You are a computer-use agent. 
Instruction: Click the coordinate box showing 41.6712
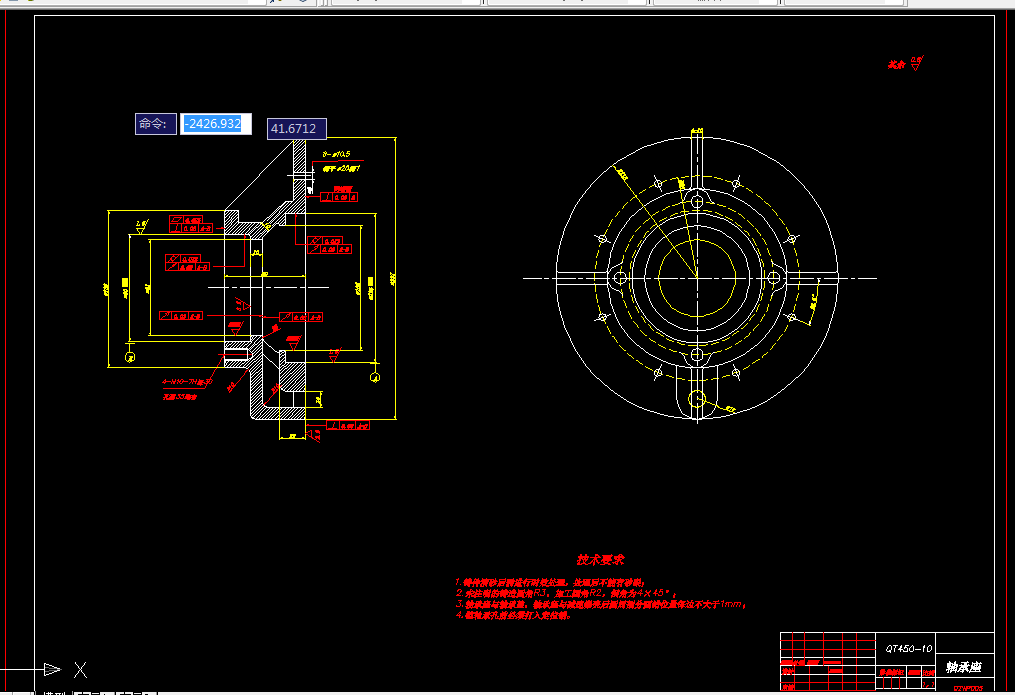[x=296, y=129]
